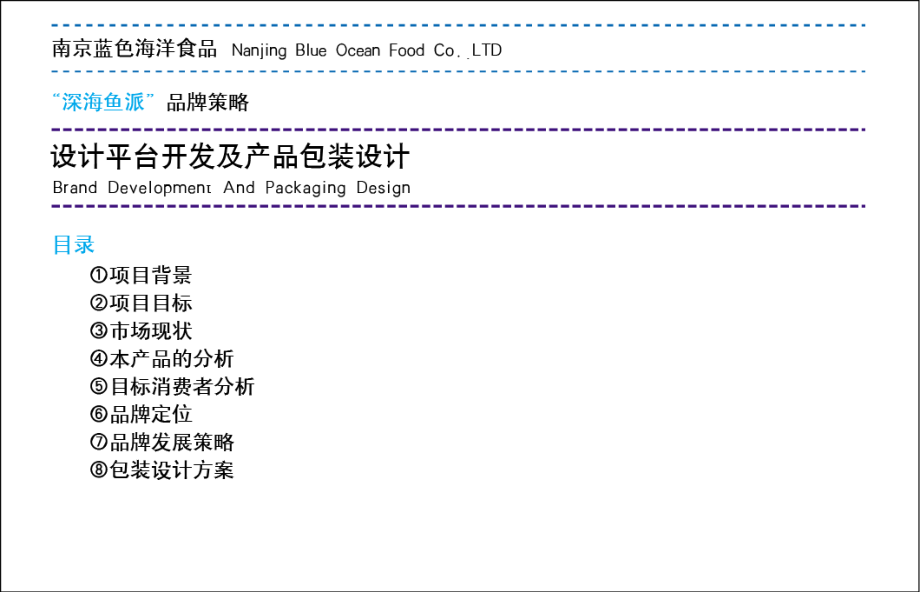Click list item ①项目背景
The height and width of the screenshot is (592, 920).
[x=142, y=275]
